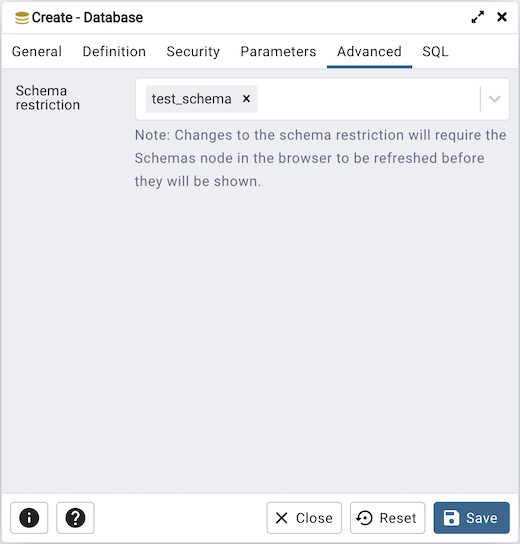Select the test_schema chip label
The width and height of the screenshot is (520, 544).
(191, 99)
